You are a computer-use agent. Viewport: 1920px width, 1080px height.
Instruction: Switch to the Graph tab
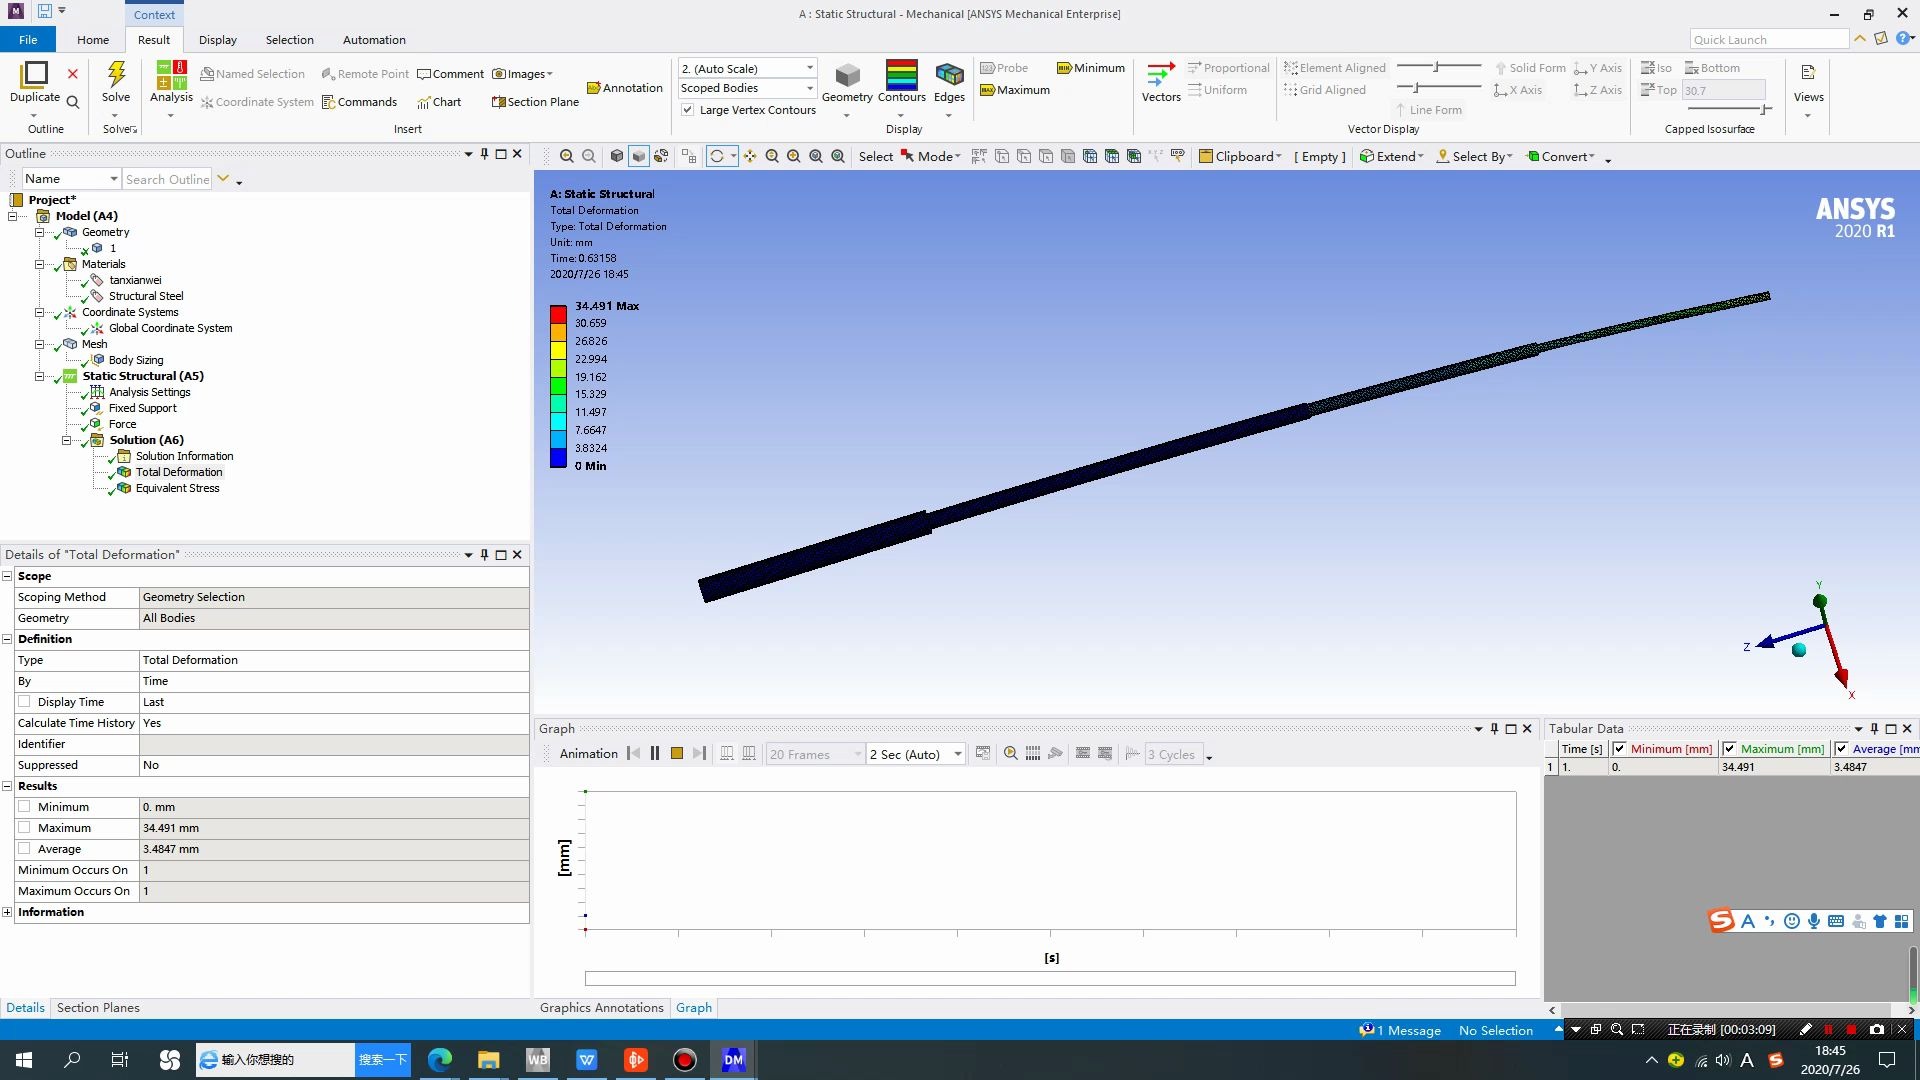click(694, 1007)
